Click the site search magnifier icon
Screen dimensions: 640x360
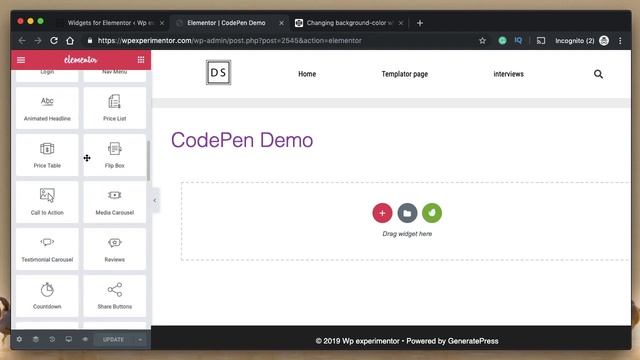598,74
